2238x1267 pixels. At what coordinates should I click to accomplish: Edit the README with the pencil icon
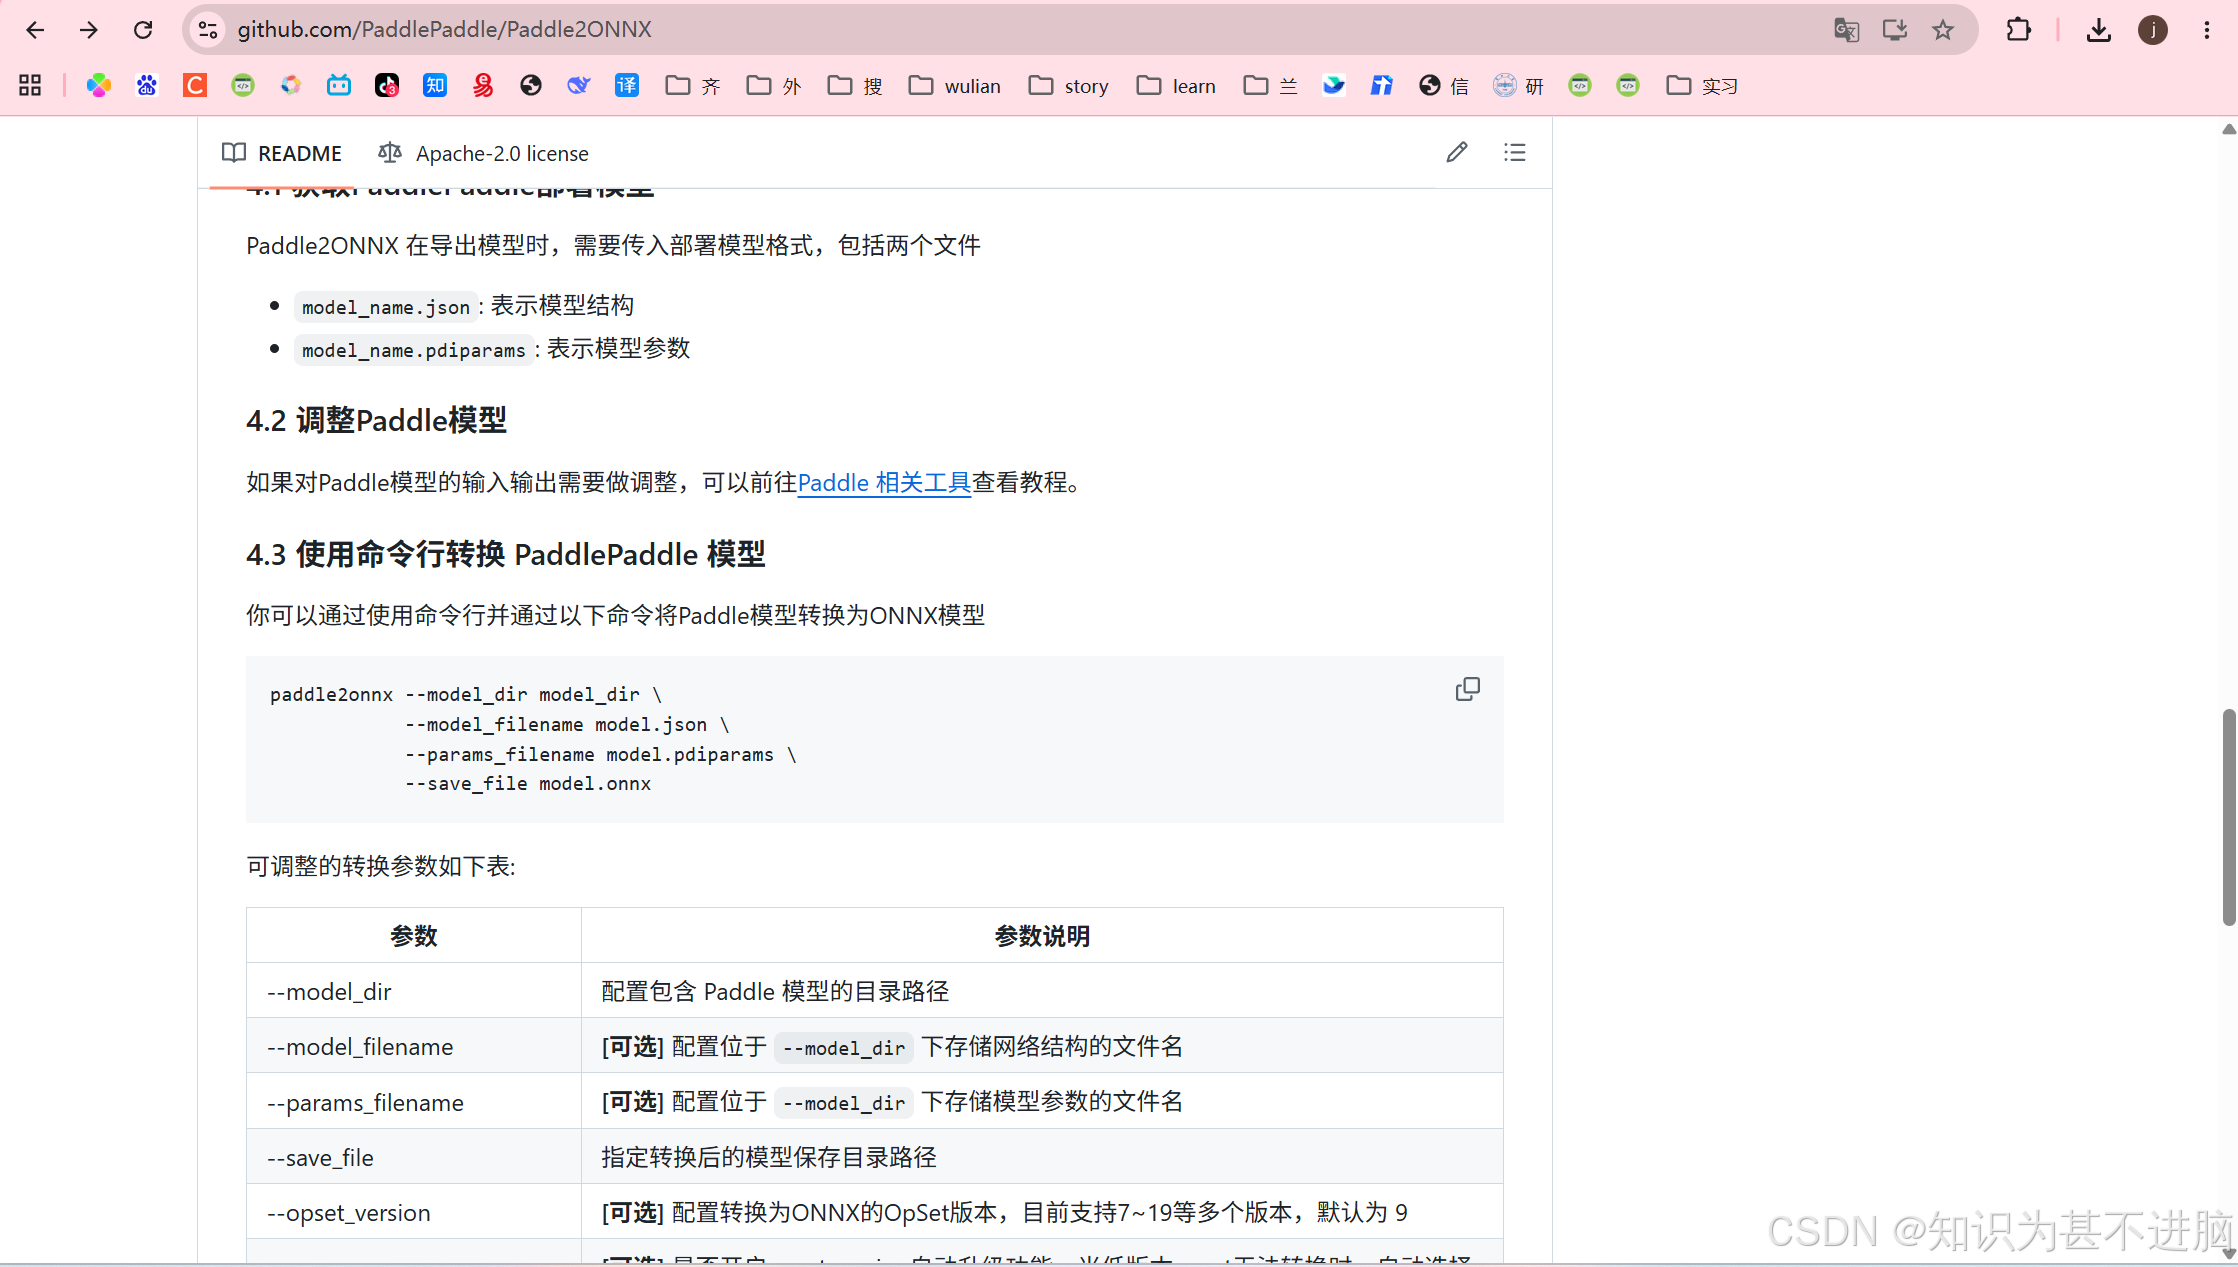pos(1457,152)
